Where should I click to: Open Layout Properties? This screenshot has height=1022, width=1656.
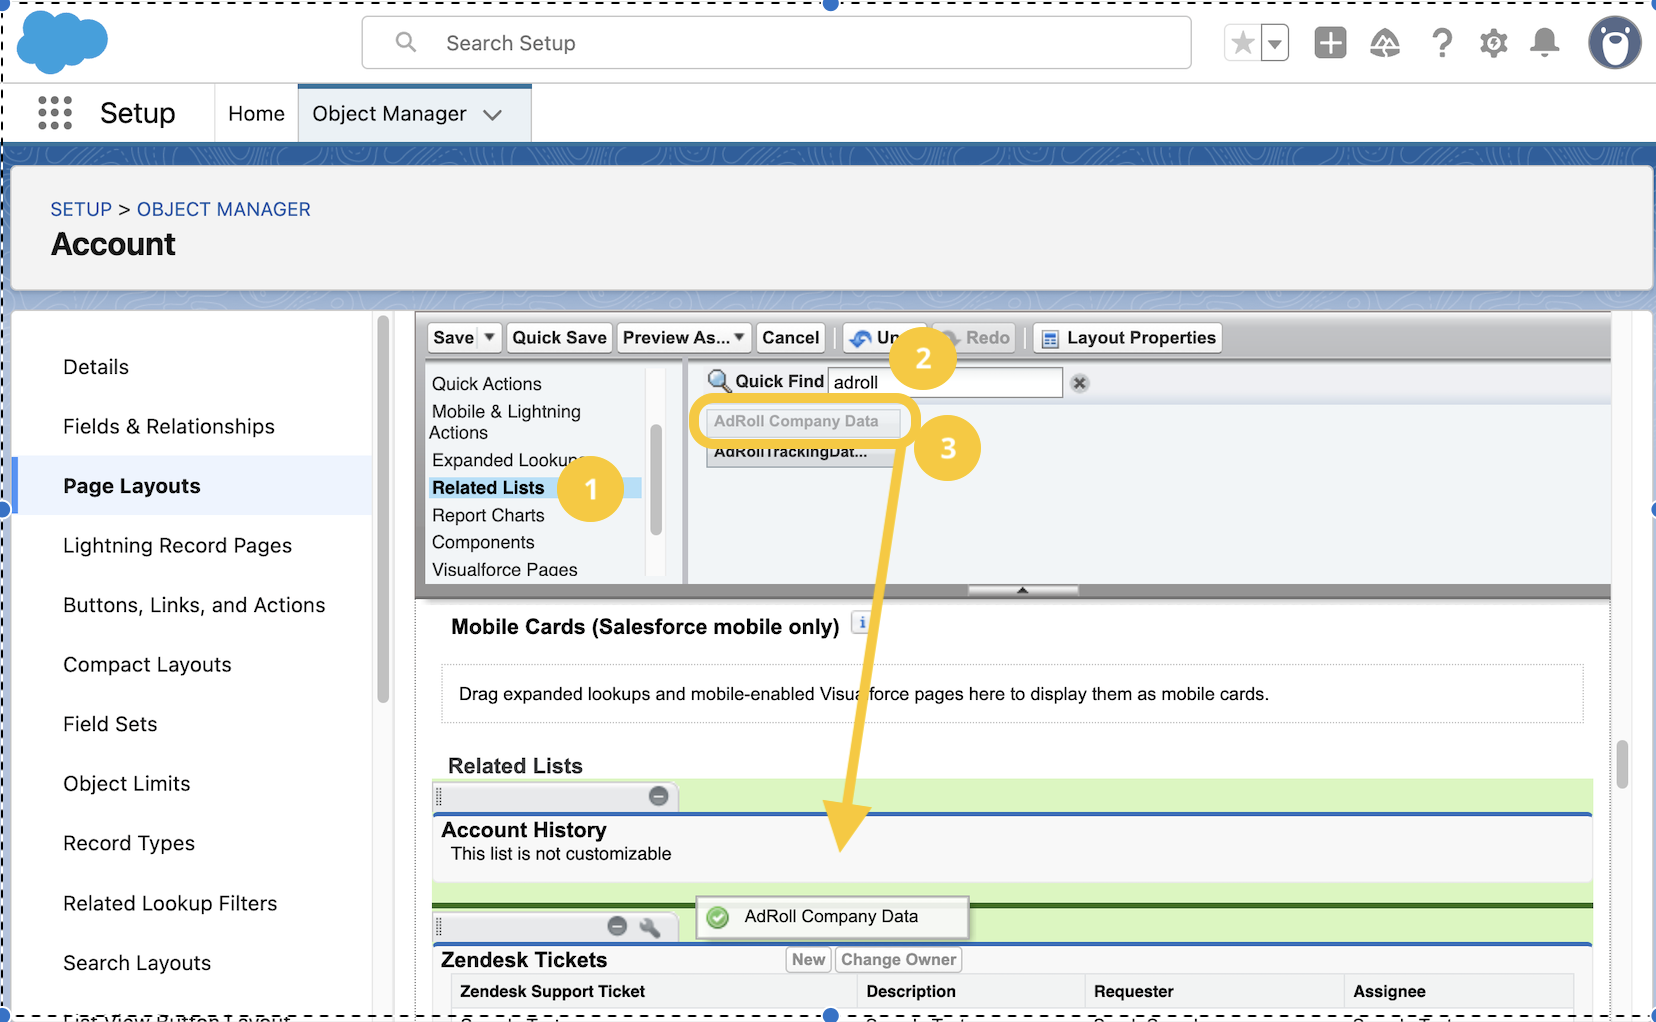coord(1128,338)
